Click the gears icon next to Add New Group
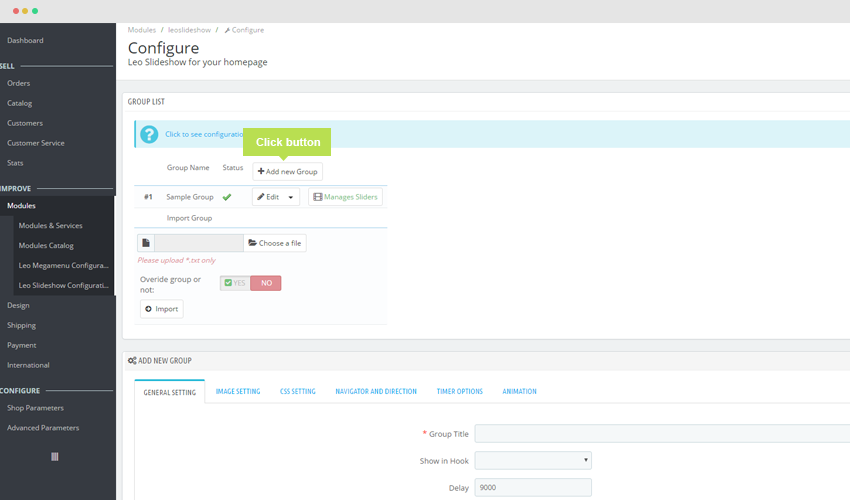 click(x=132, y=361)
